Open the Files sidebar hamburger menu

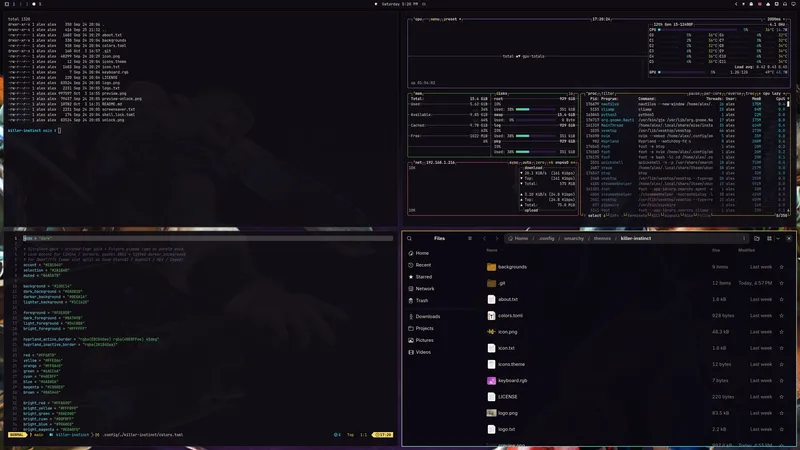click(x=470, y=238)
